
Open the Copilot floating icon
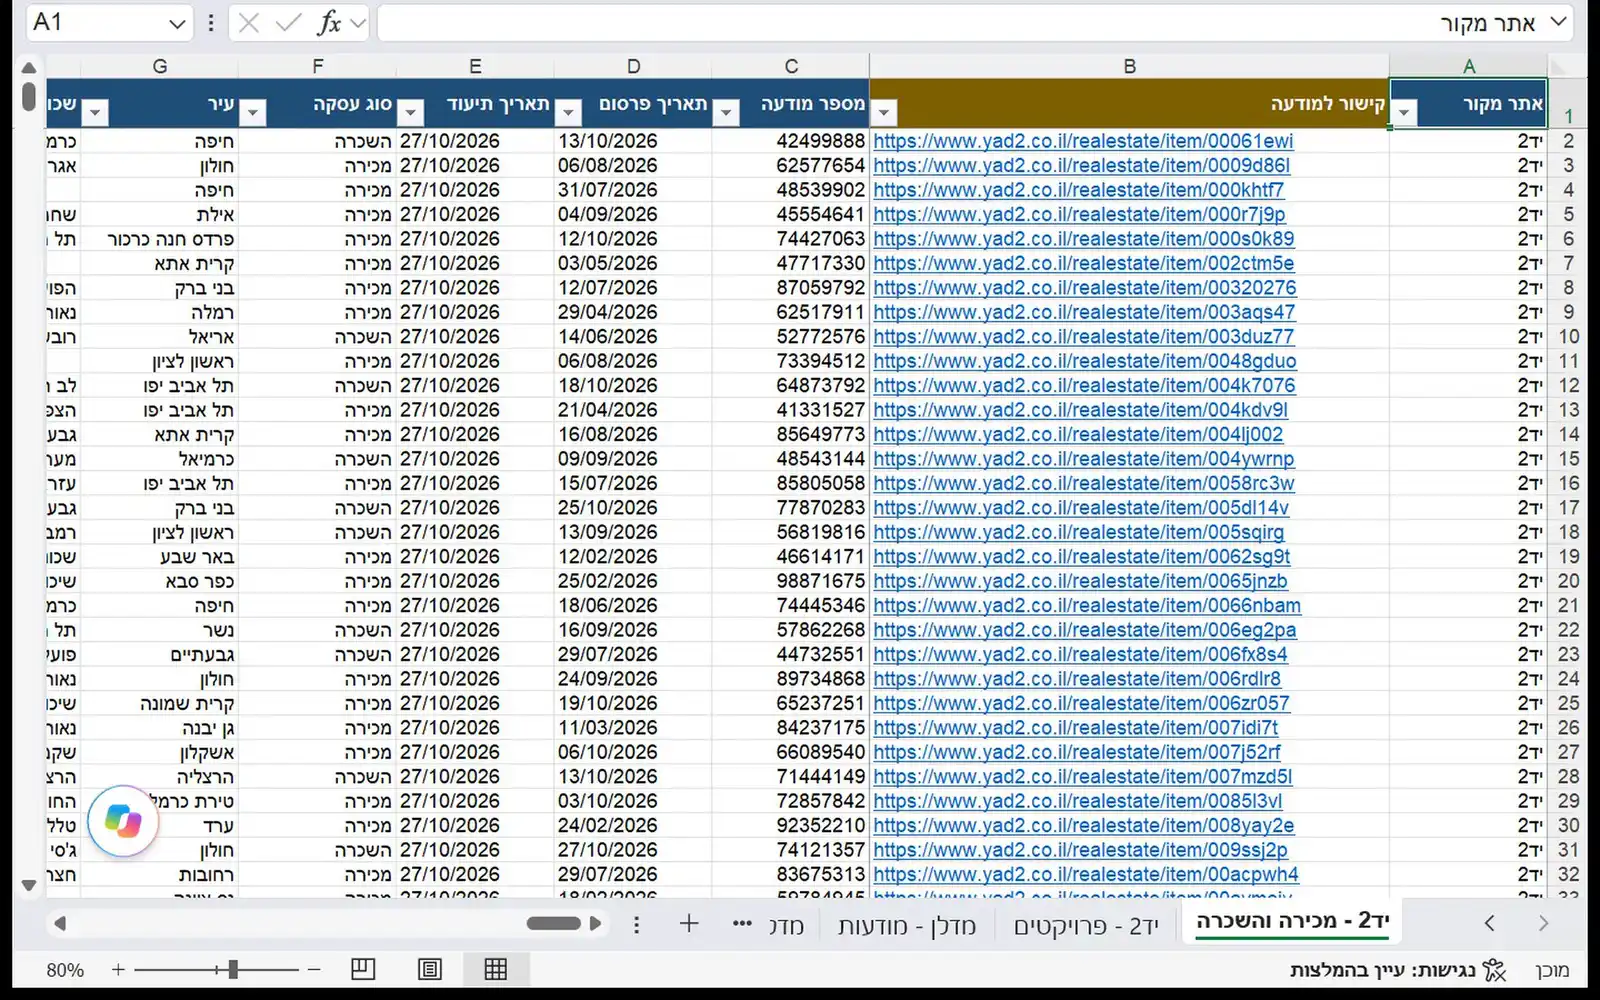(123, 822)
